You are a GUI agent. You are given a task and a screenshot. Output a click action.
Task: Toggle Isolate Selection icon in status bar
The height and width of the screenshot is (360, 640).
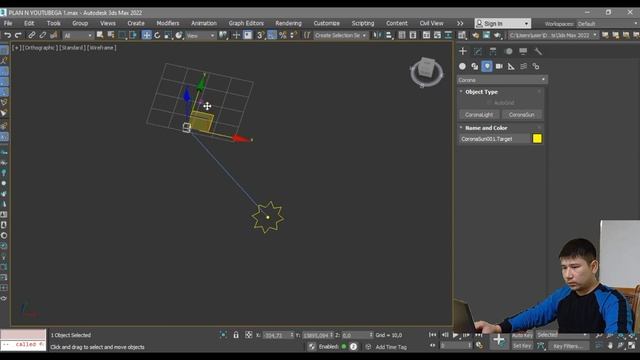coord(223,335)
